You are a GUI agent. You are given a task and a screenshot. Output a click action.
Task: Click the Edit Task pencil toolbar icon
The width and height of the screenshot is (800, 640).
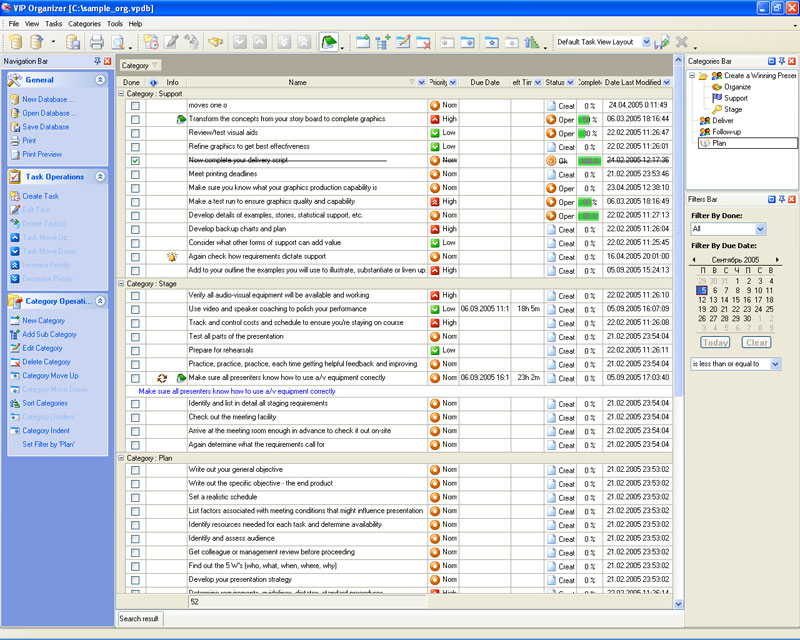pyautogui.click(x=171, y=42)
